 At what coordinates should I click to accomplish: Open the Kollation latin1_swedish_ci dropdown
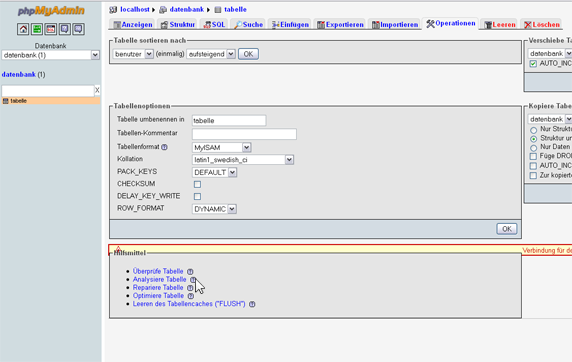pos(243,159)
